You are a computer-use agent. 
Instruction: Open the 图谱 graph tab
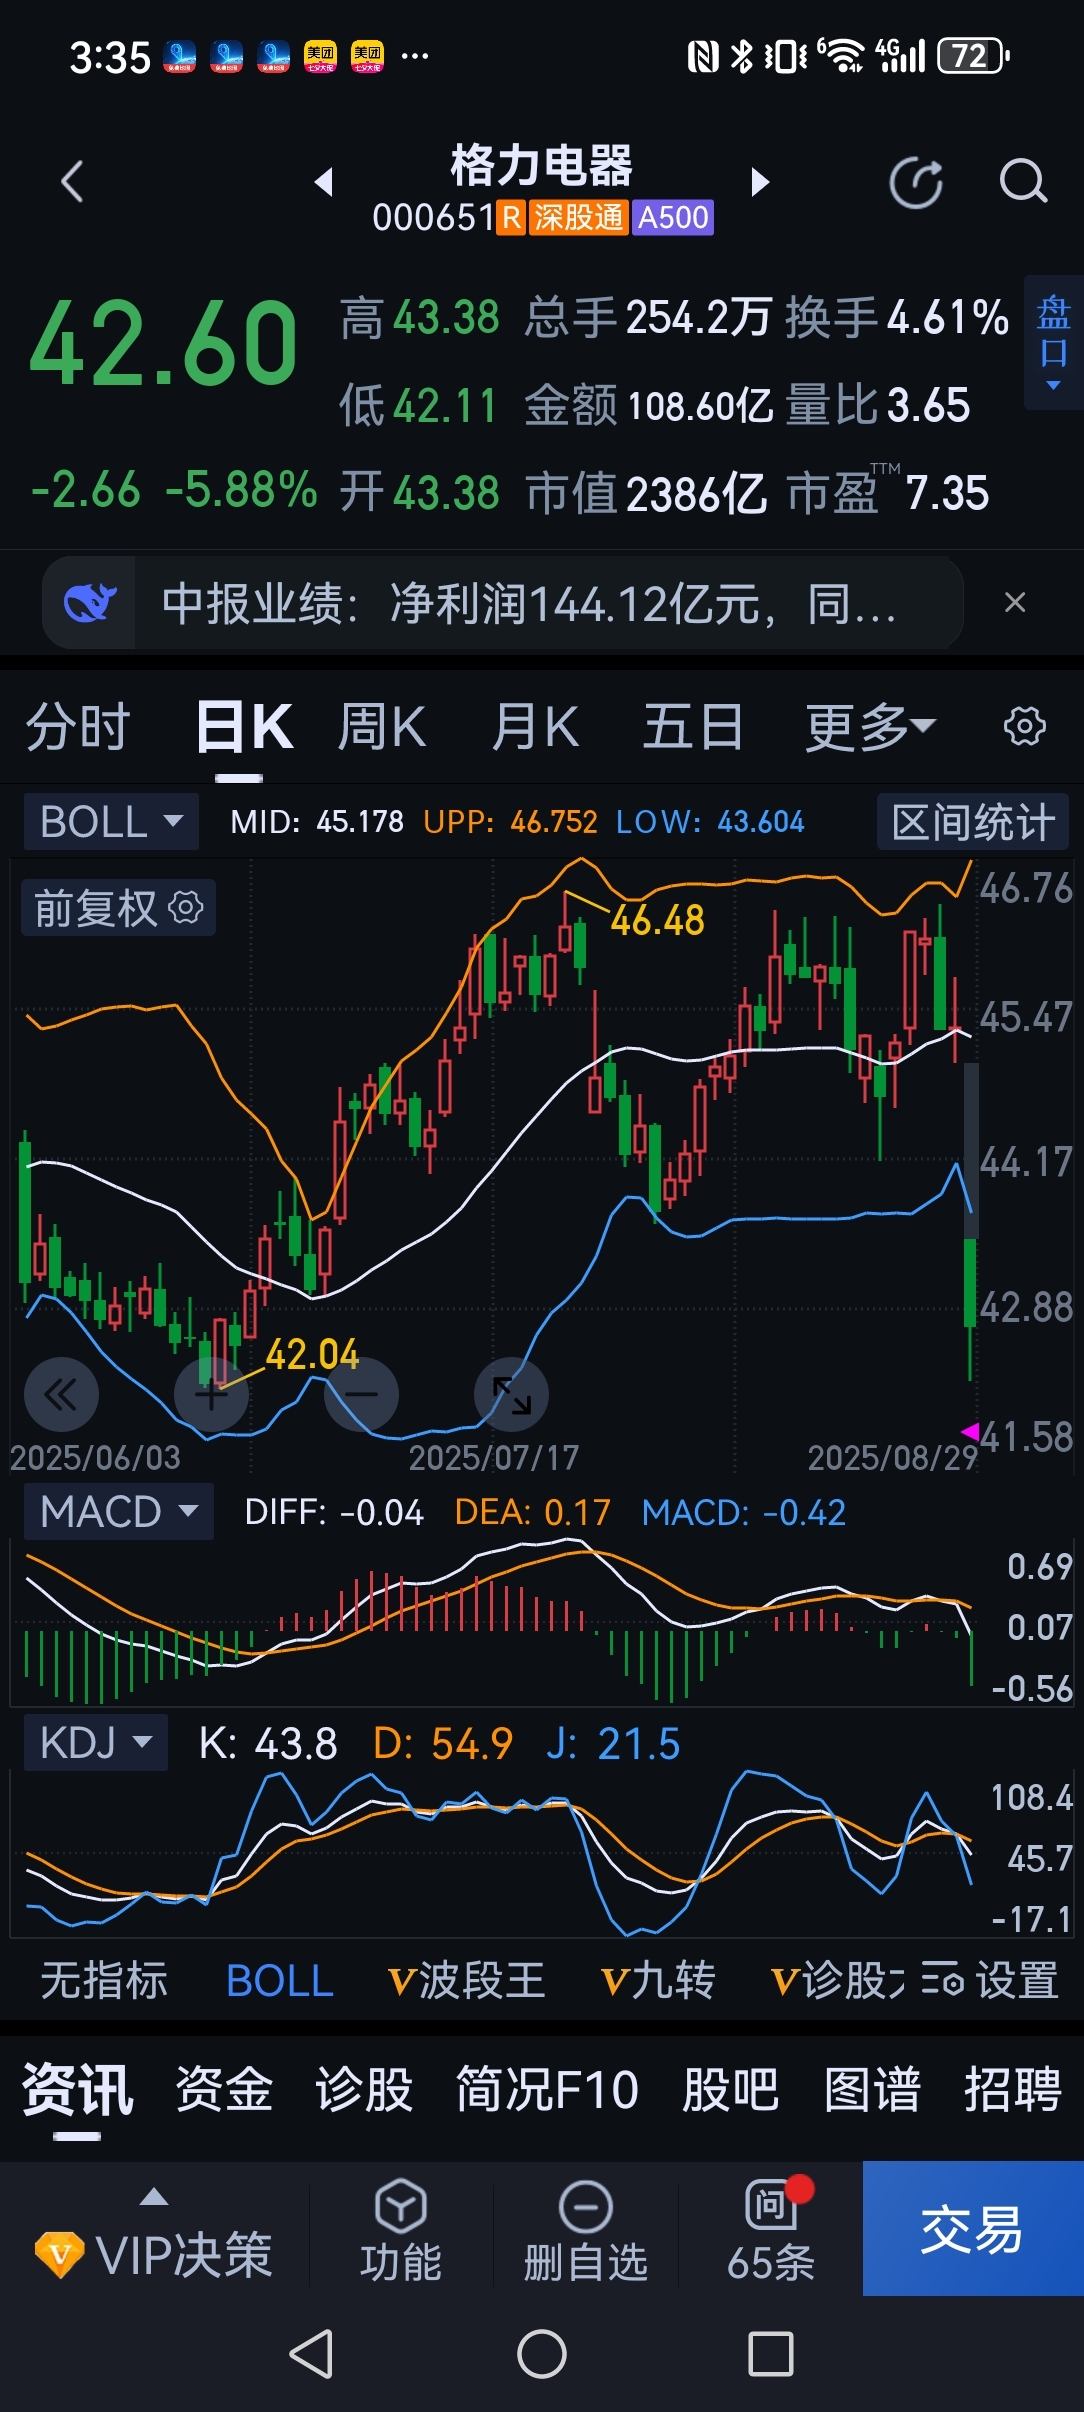point(872,2089)
